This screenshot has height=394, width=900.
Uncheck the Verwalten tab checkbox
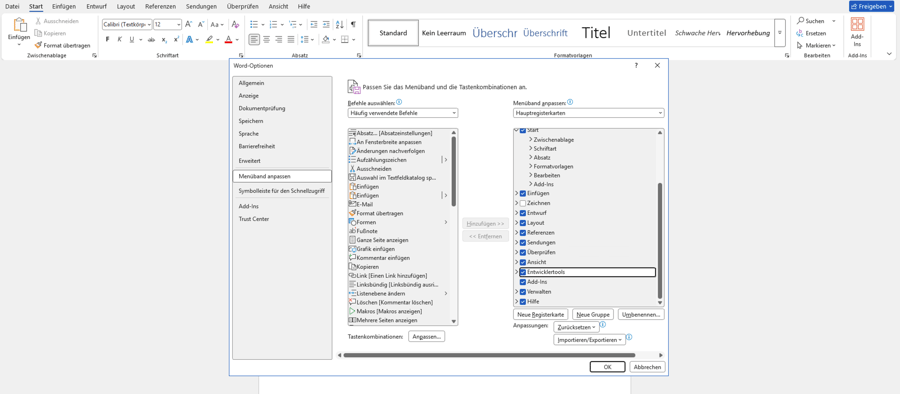pyautogui.click(x=523, y=292)
